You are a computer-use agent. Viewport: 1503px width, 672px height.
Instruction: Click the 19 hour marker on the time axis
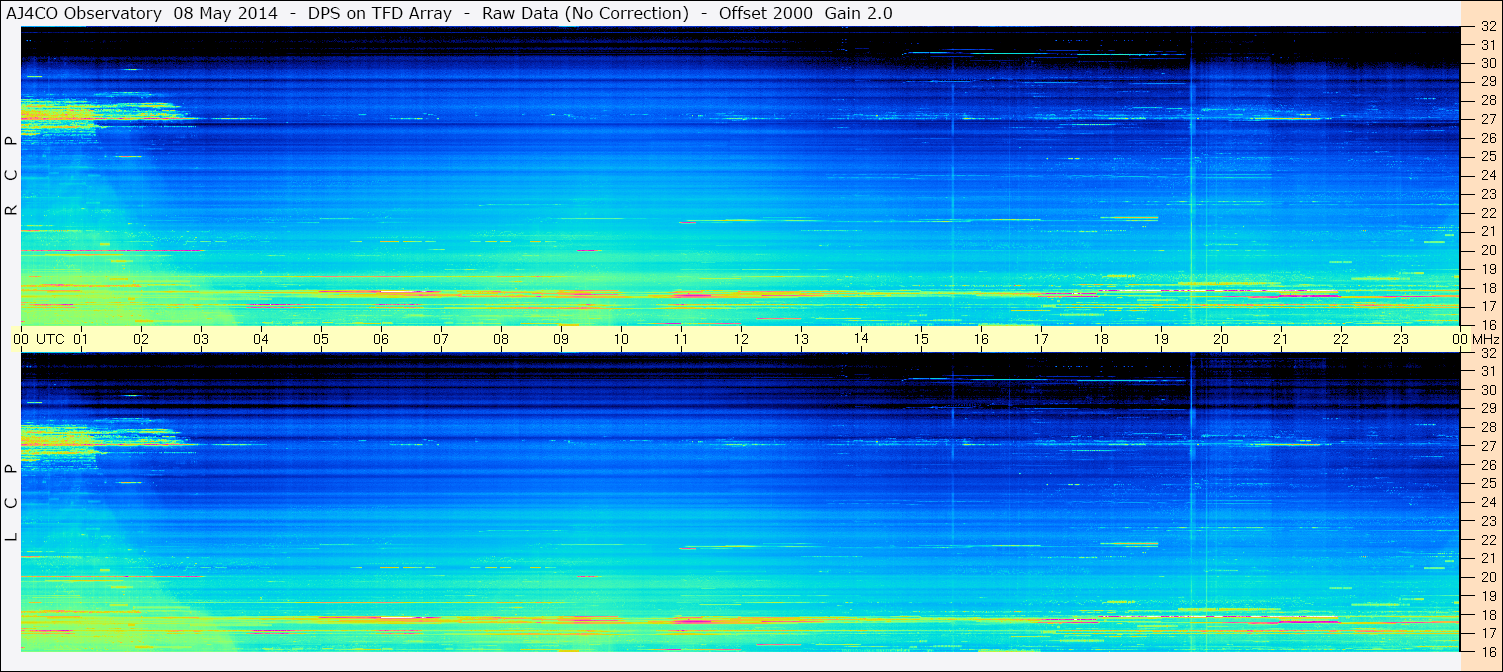[x=1161, y=339]
